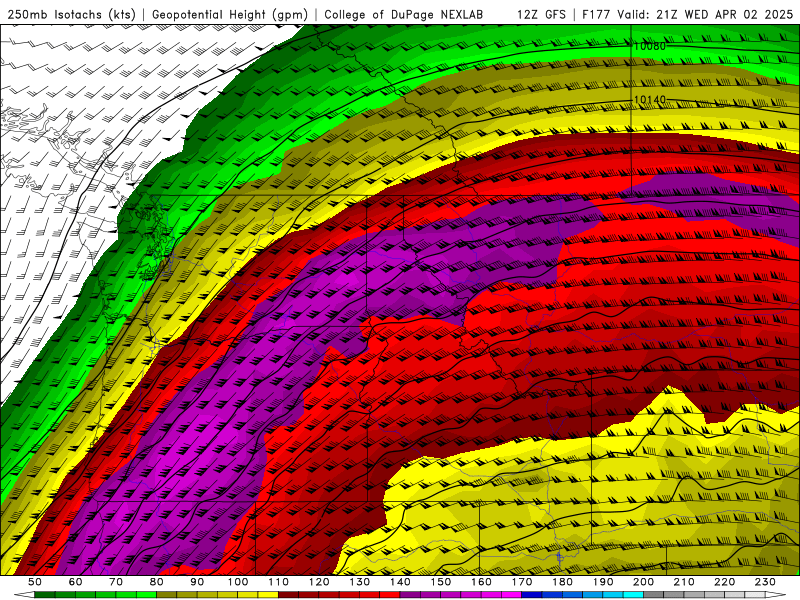Click the left arrow cap of color bar
This screenshot has width=800, height=600.
(24, 594)
